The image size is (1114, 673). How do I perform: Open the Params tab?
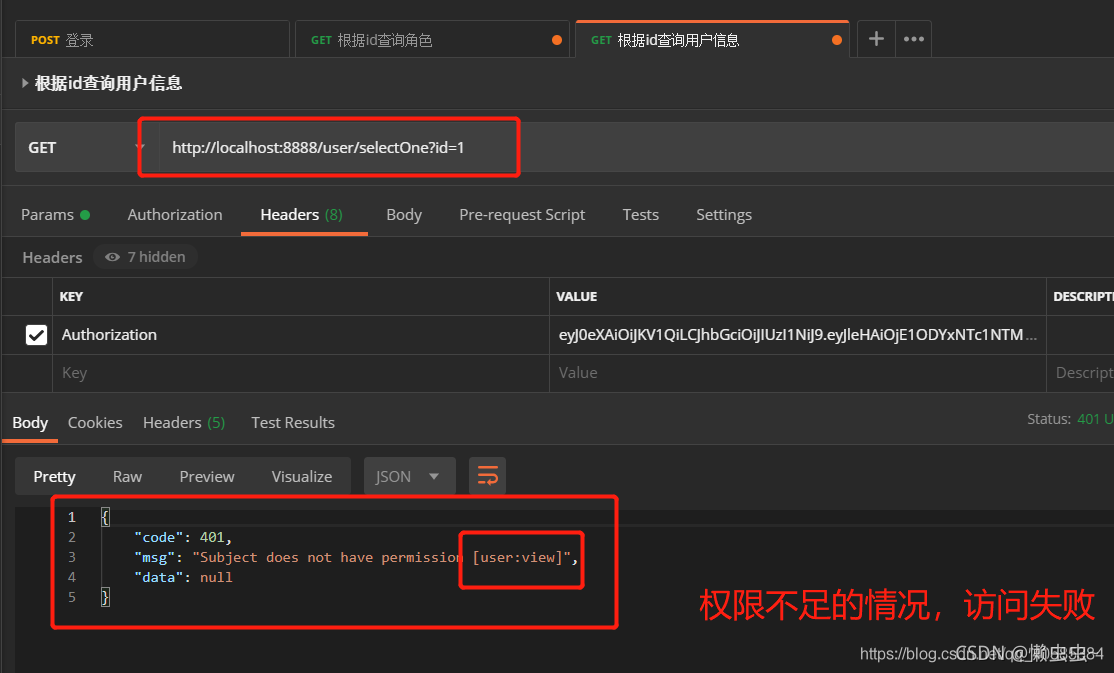point(55,215)
